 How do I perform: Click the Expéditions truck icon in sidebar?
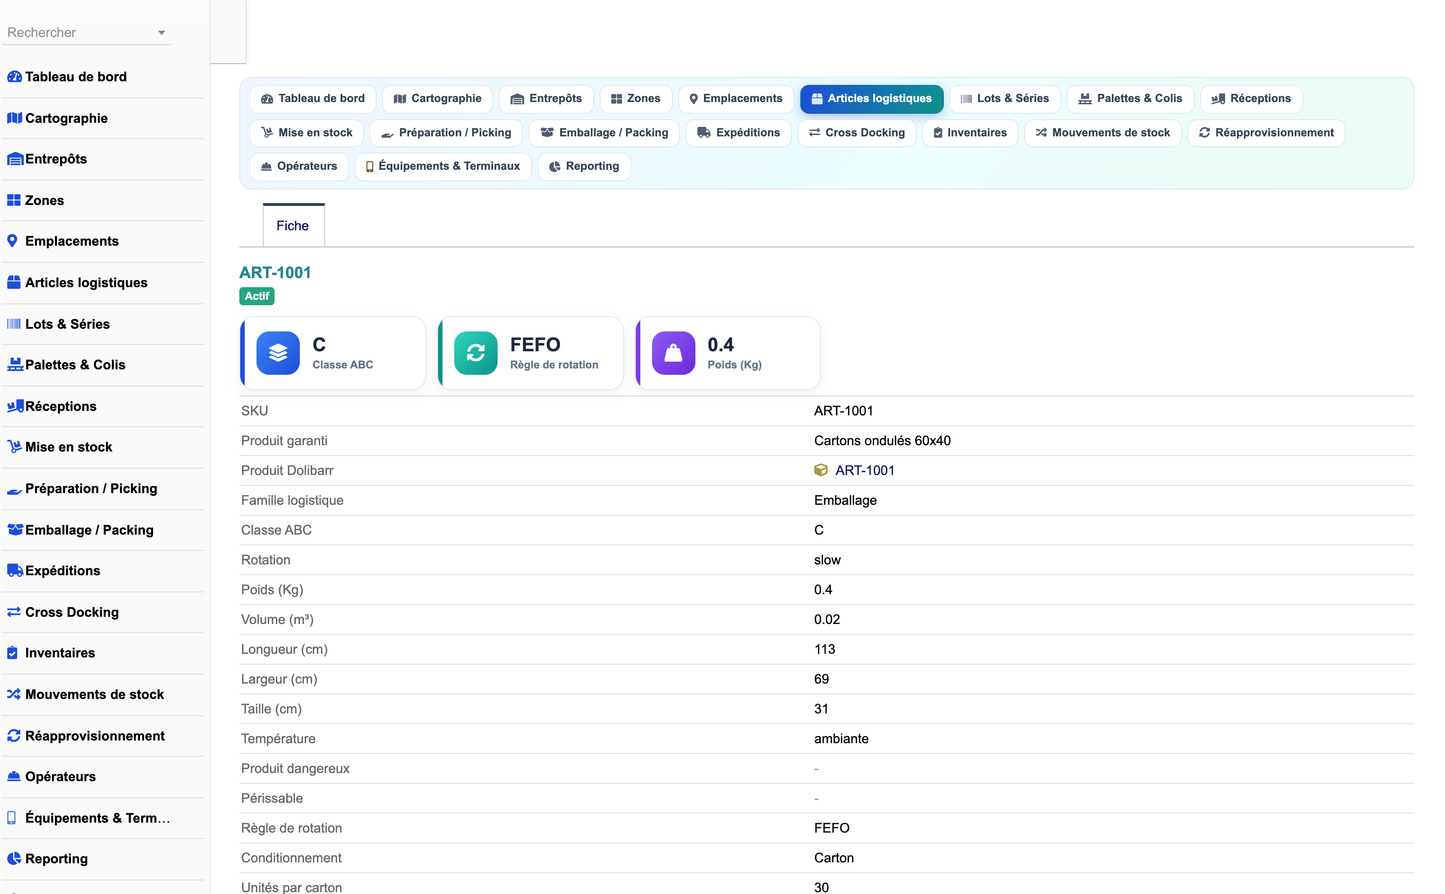point(15,571)
